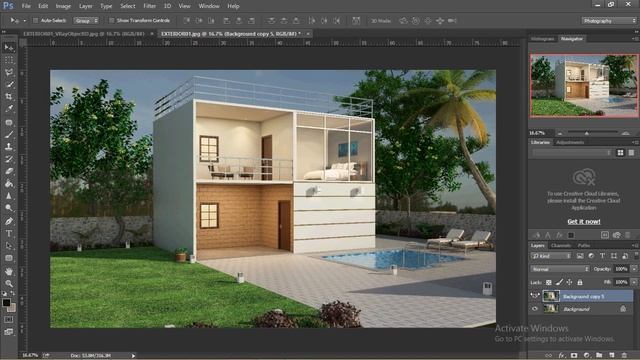Open the status bar info arrow
640x360 pixels.
(133, 356)
